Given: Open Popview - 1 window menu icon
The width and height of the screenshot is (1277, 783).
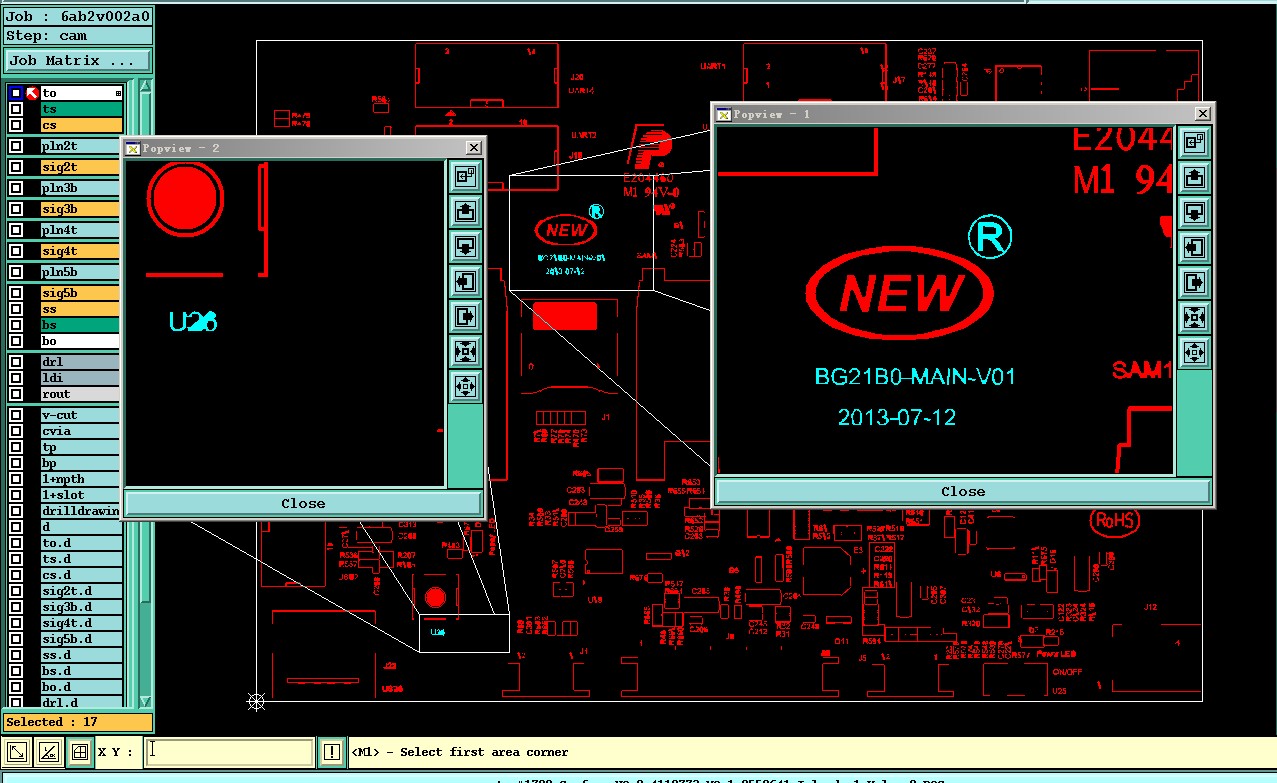Looking at the screenshot, I should [x=724, y=114].
